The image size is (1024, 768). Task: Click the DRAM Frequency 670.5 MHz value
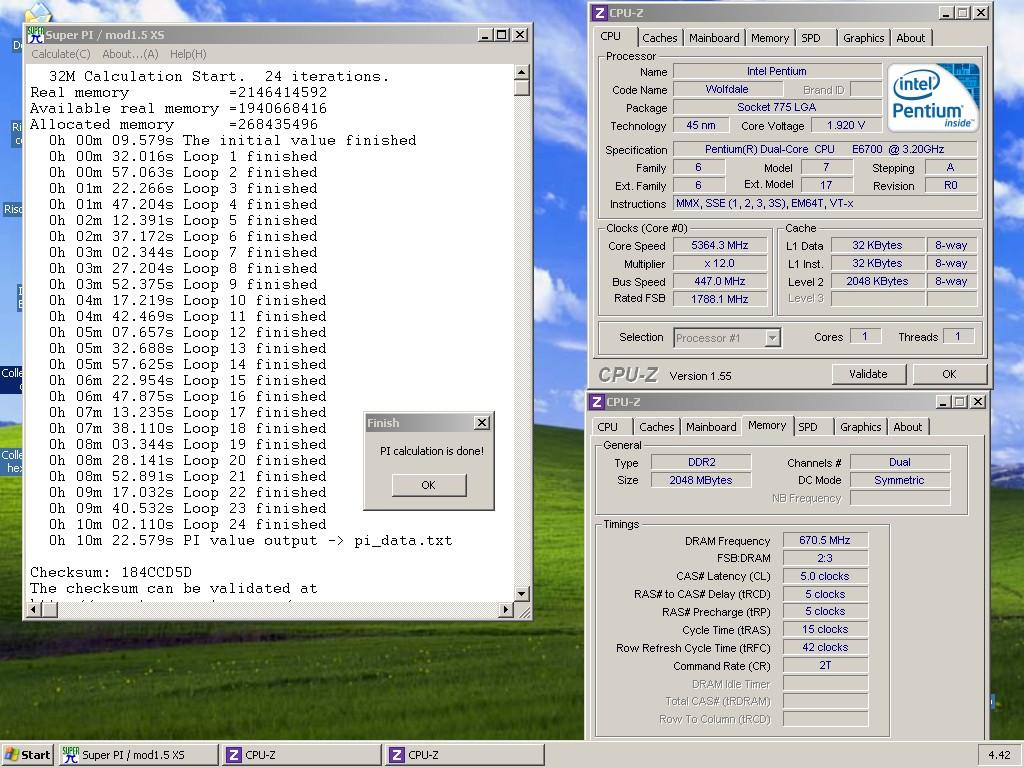pos(825,540)
